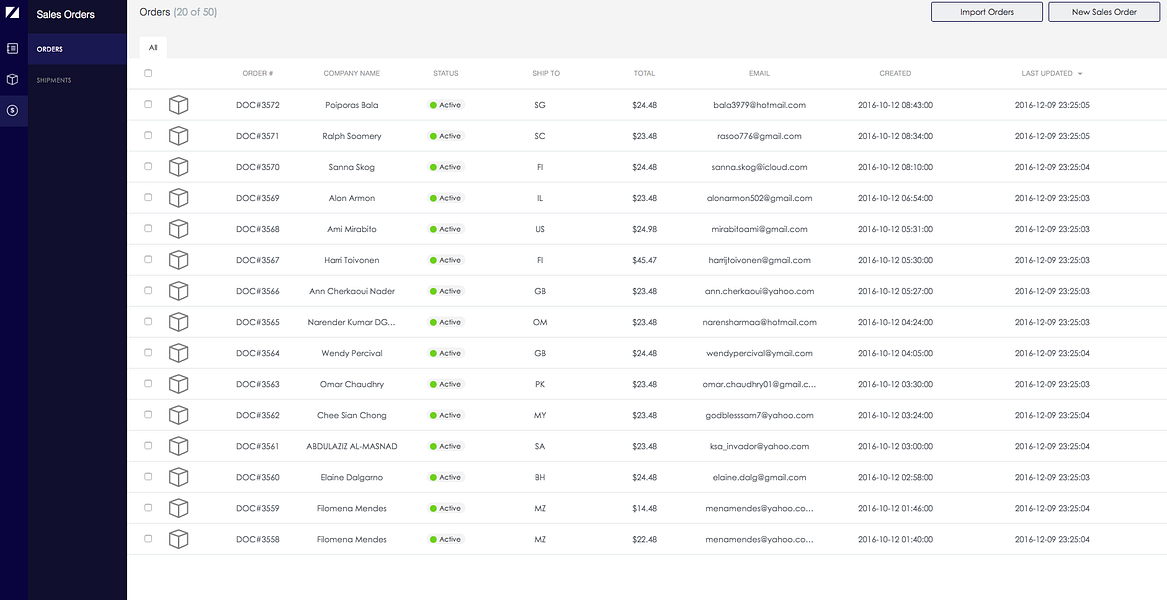The height and width of the screenshot is (600, 1167).
Task: Click the box icon for order DOC#3572
Action: pos(178,105)
